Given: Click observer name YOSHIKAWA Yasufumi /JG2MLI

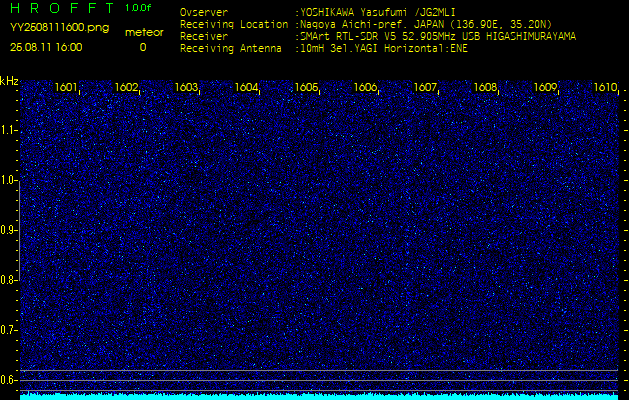Looking at the screenshot, I should 377,12.
